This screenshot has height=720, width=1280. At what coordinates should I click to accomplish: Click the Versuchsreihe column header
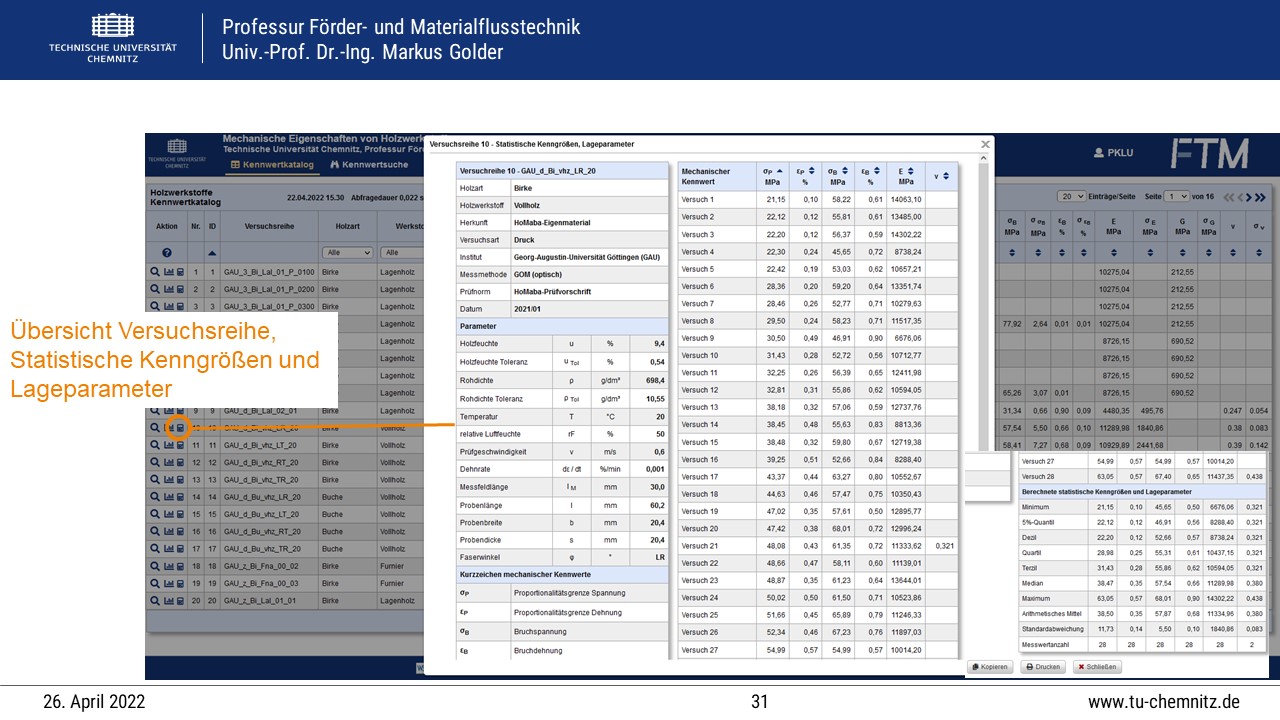point(269,226)
